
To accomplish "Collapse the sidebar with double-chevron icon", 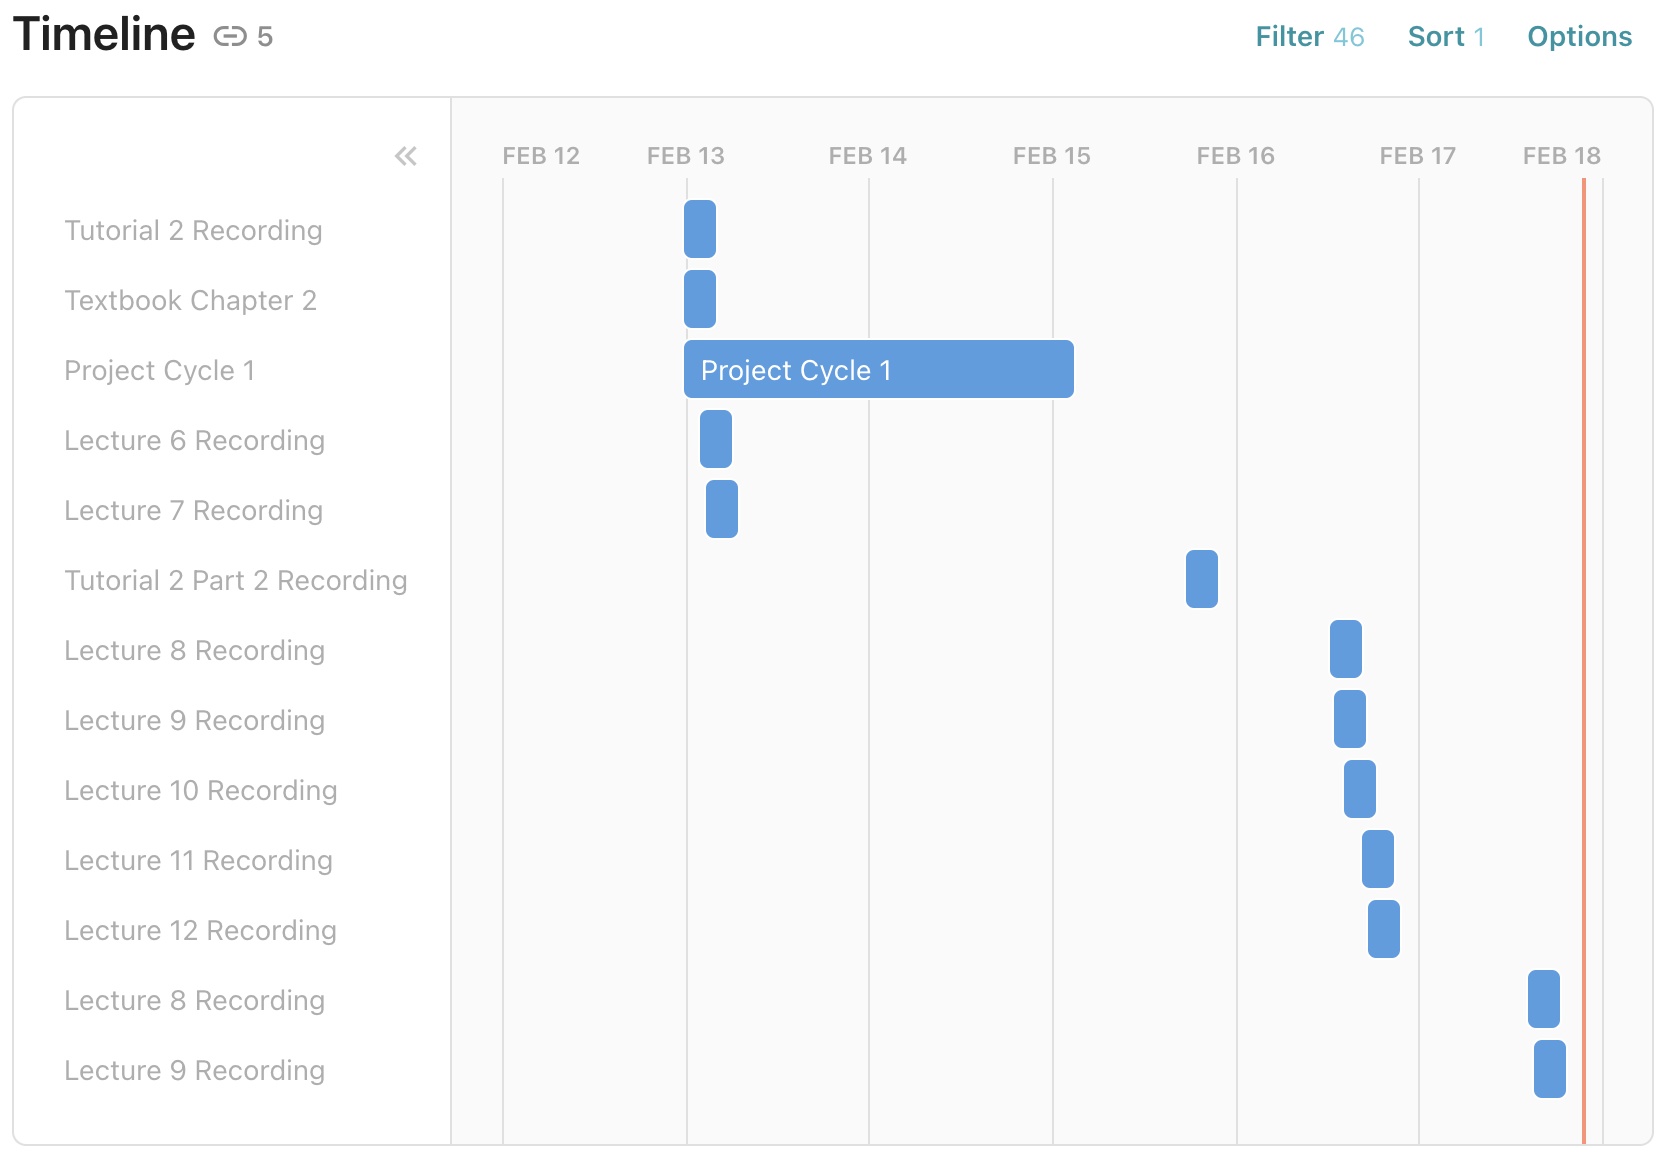I will 405,156.
